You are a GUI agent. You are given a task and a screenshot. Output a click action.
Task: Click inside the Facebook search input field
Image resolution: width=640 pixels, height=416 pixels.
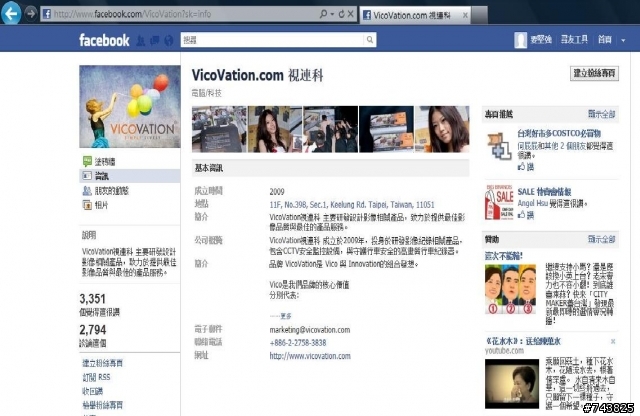coord(272,40)
